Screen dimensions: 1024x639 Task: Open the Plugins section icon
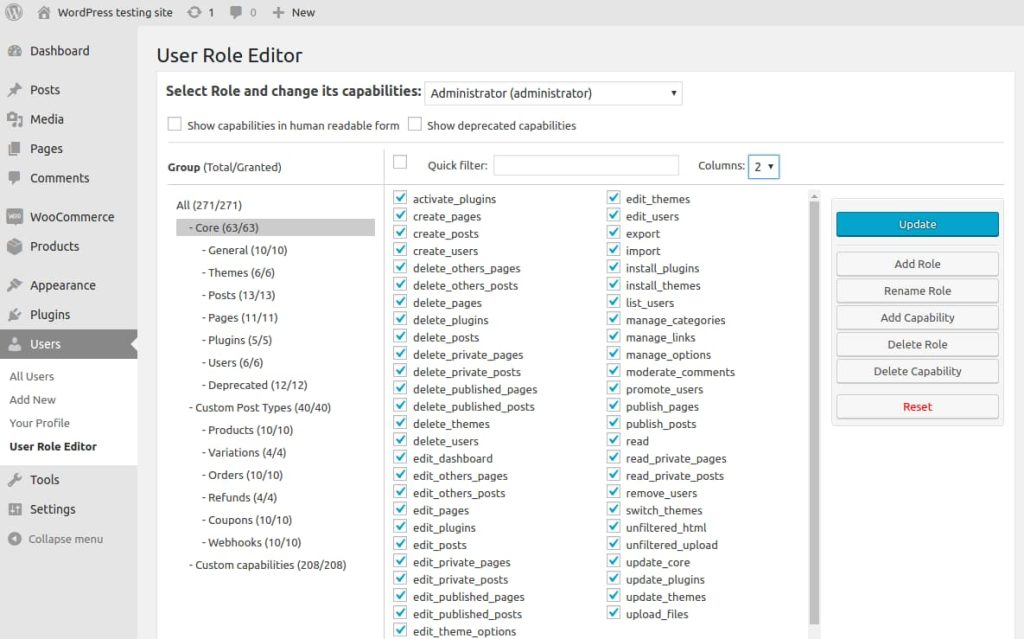pos(14,314)
